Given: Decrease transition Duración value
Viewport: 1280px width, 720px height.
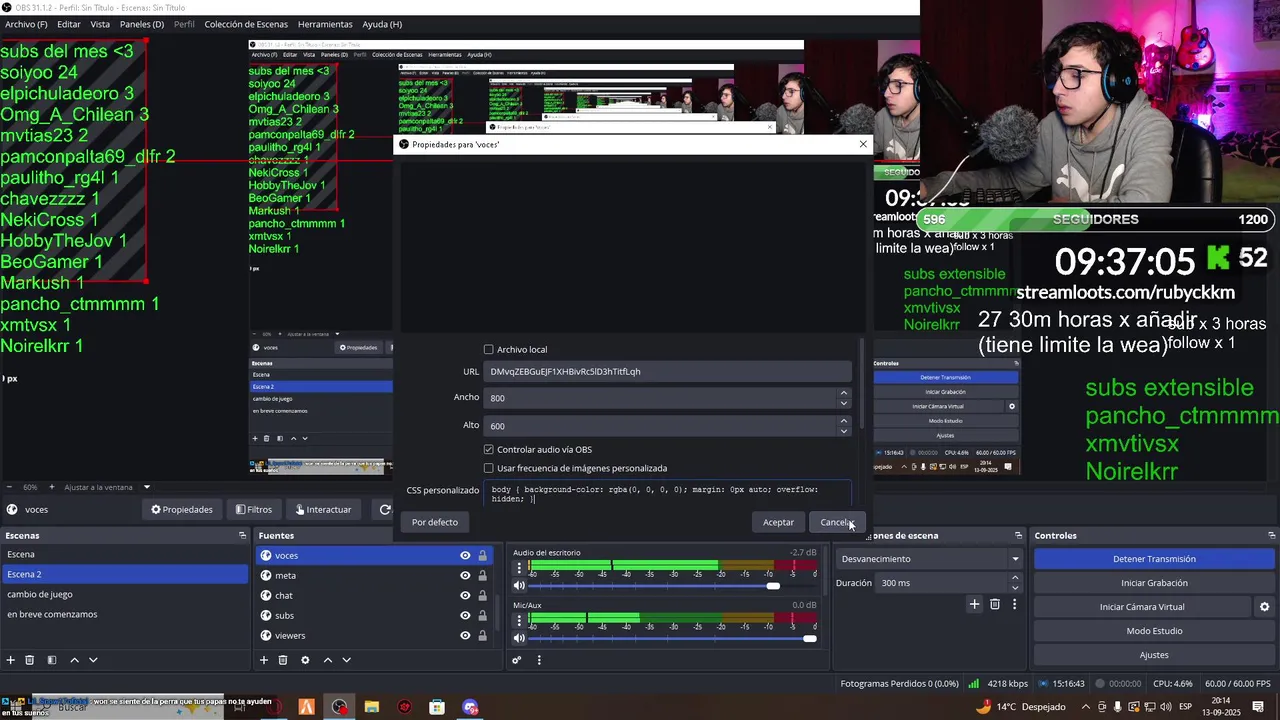Looking at the screenshot, I should click(1015, 588).
